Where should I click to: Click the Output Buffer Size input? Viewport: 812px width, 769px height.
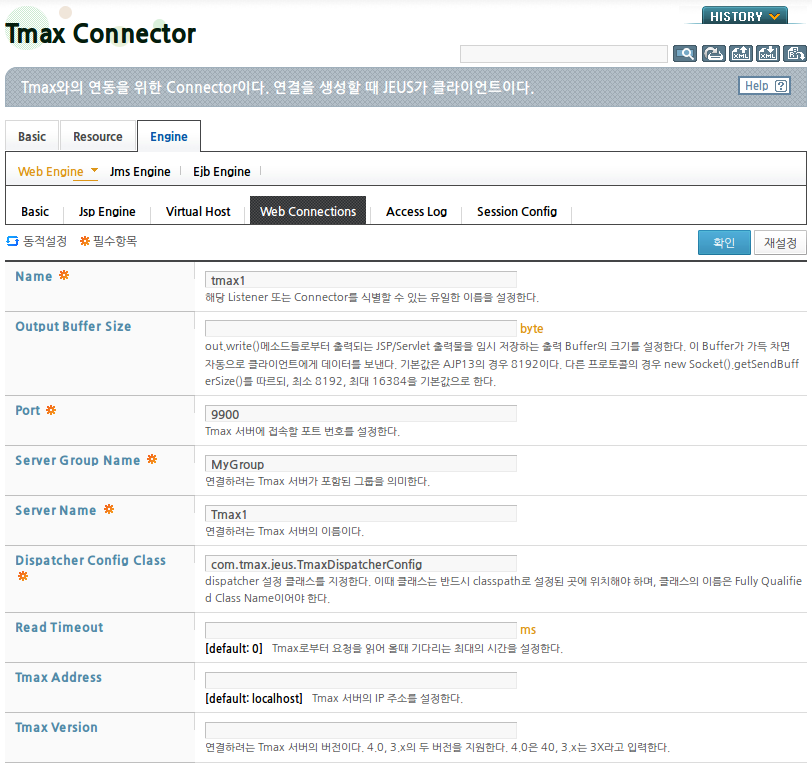tap(361, 328)
